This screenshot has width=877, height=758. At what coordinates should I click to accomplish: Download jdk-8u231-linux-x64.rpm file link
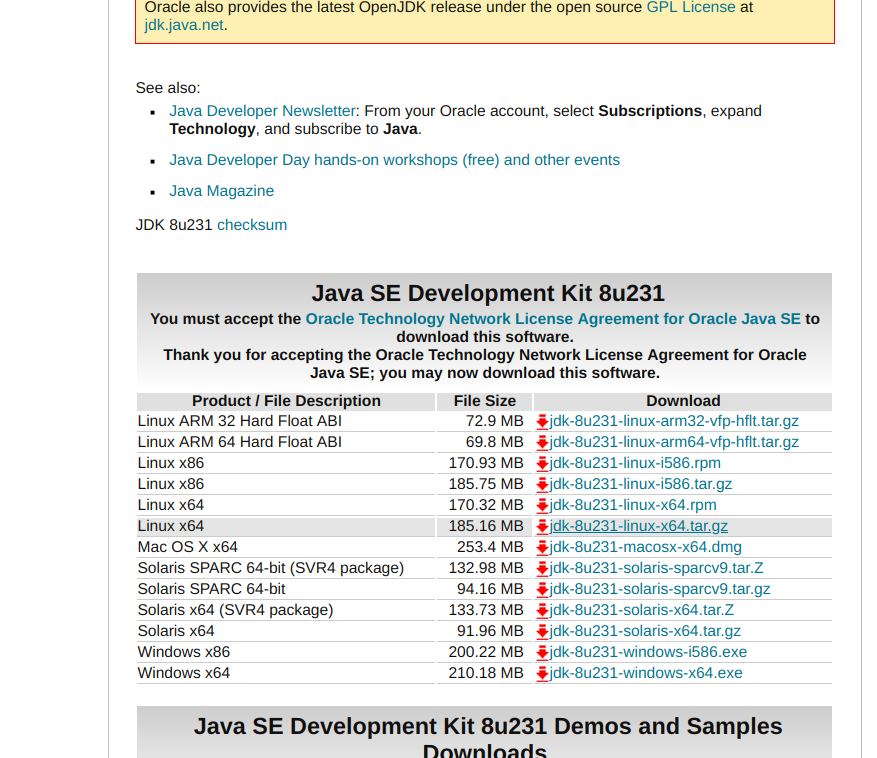(633, 505)
